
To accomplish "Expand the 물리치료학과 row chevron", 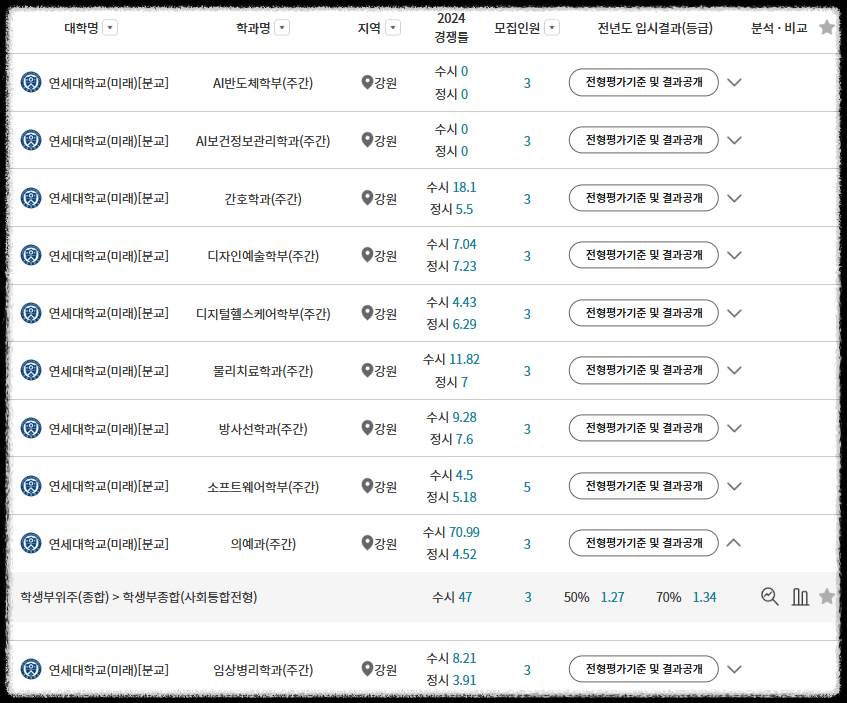I will [x=734, y=370].
